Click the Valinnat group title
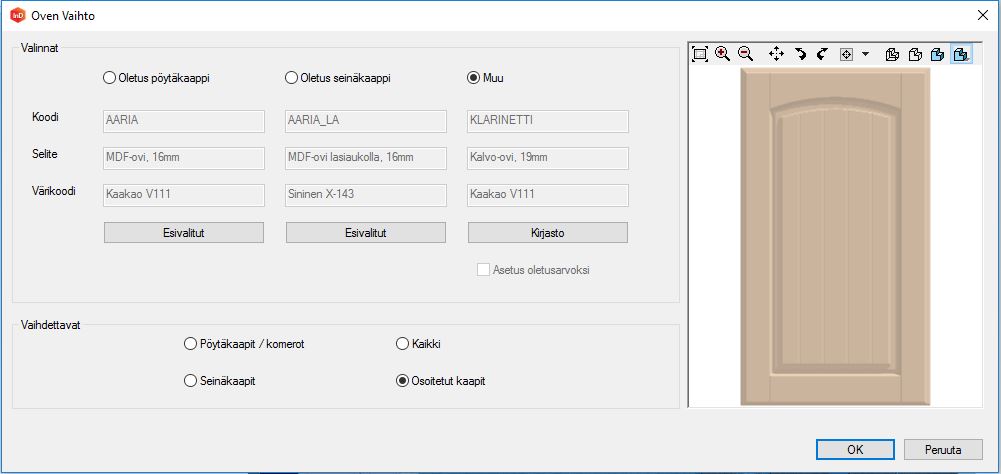 click(40, 47)
